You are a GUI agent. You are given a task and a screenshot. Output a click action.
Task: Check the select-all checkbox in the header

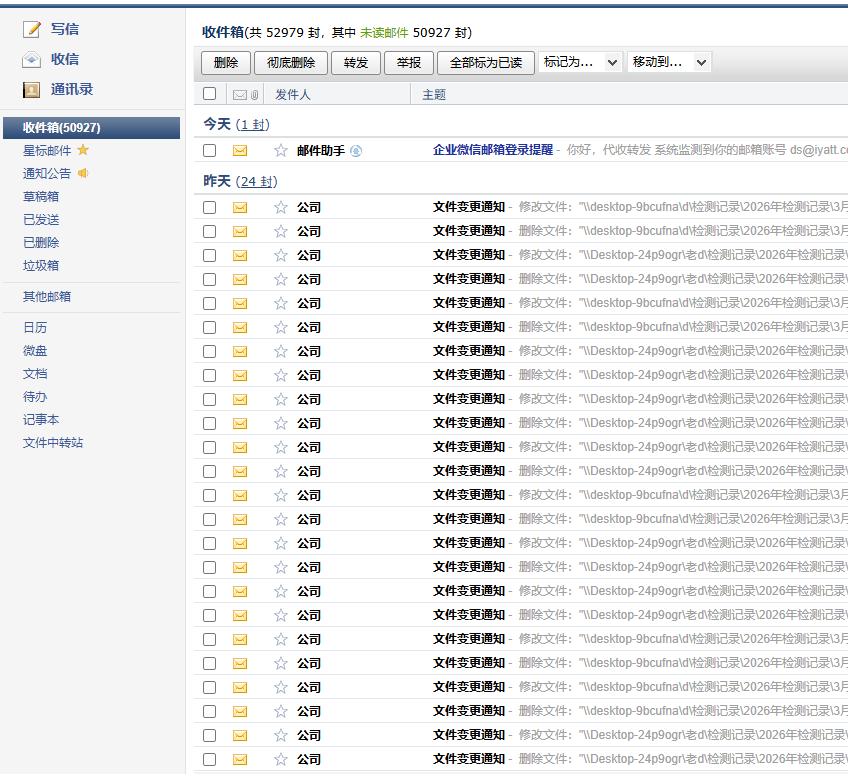click(209, 93)
